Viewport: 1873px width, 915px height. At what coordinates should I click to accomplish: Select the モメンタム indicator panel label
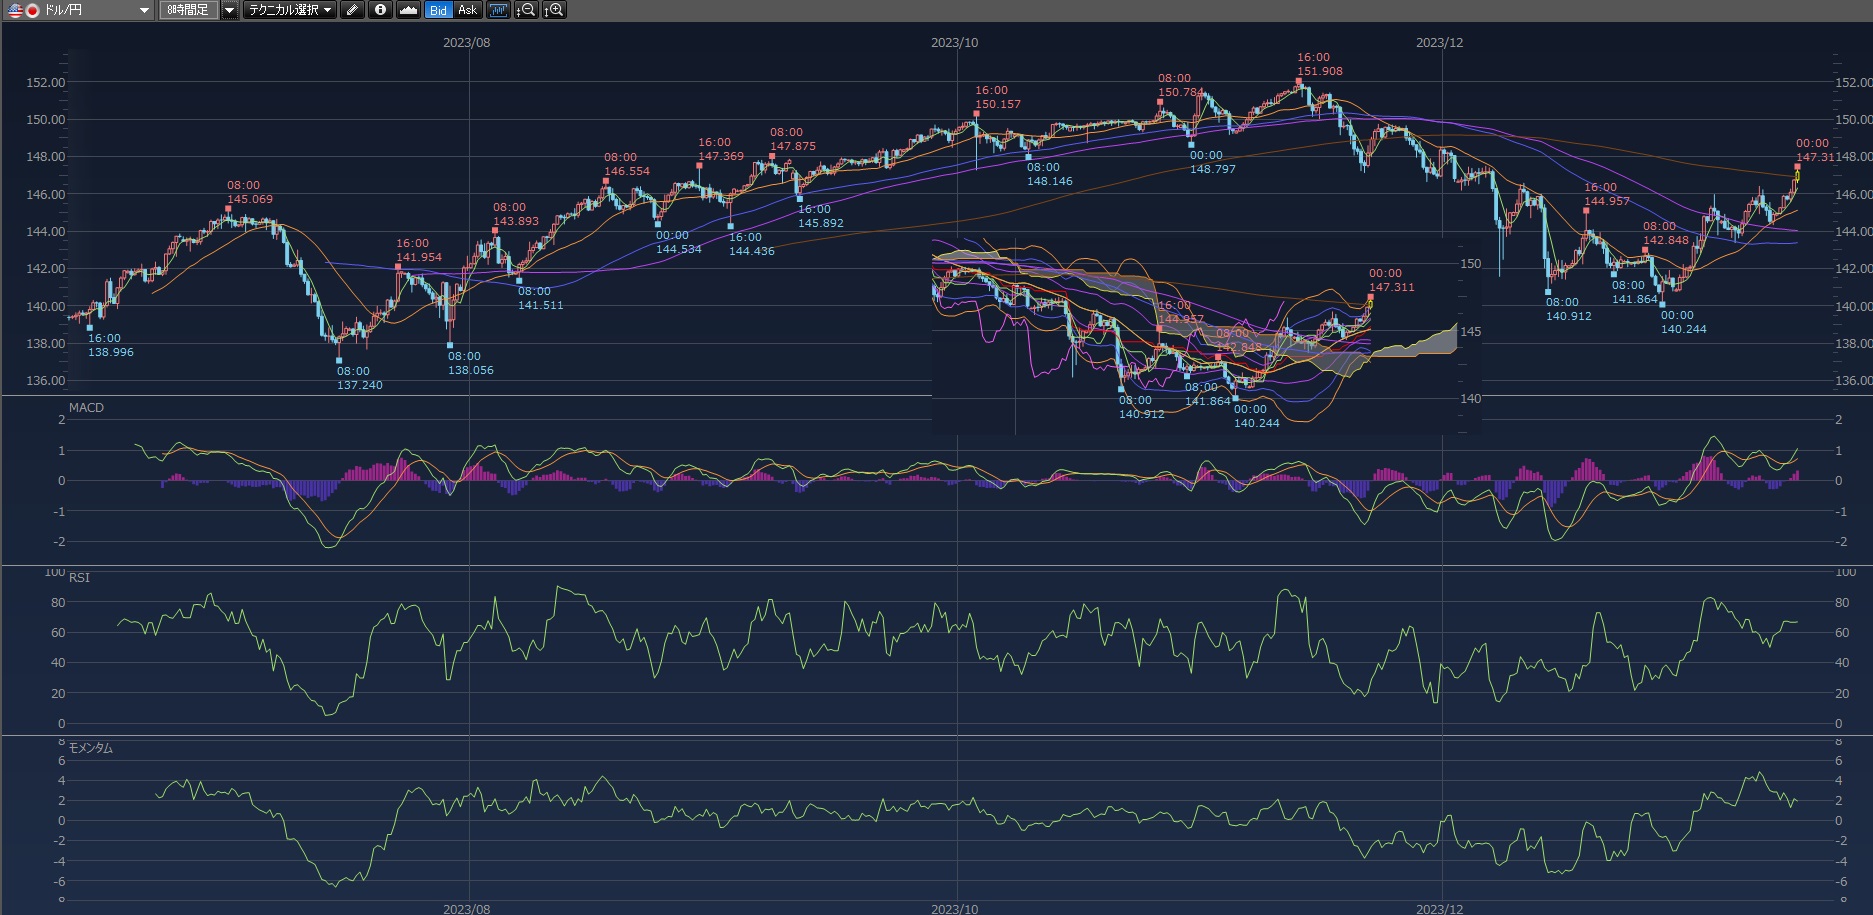[90, 748]
